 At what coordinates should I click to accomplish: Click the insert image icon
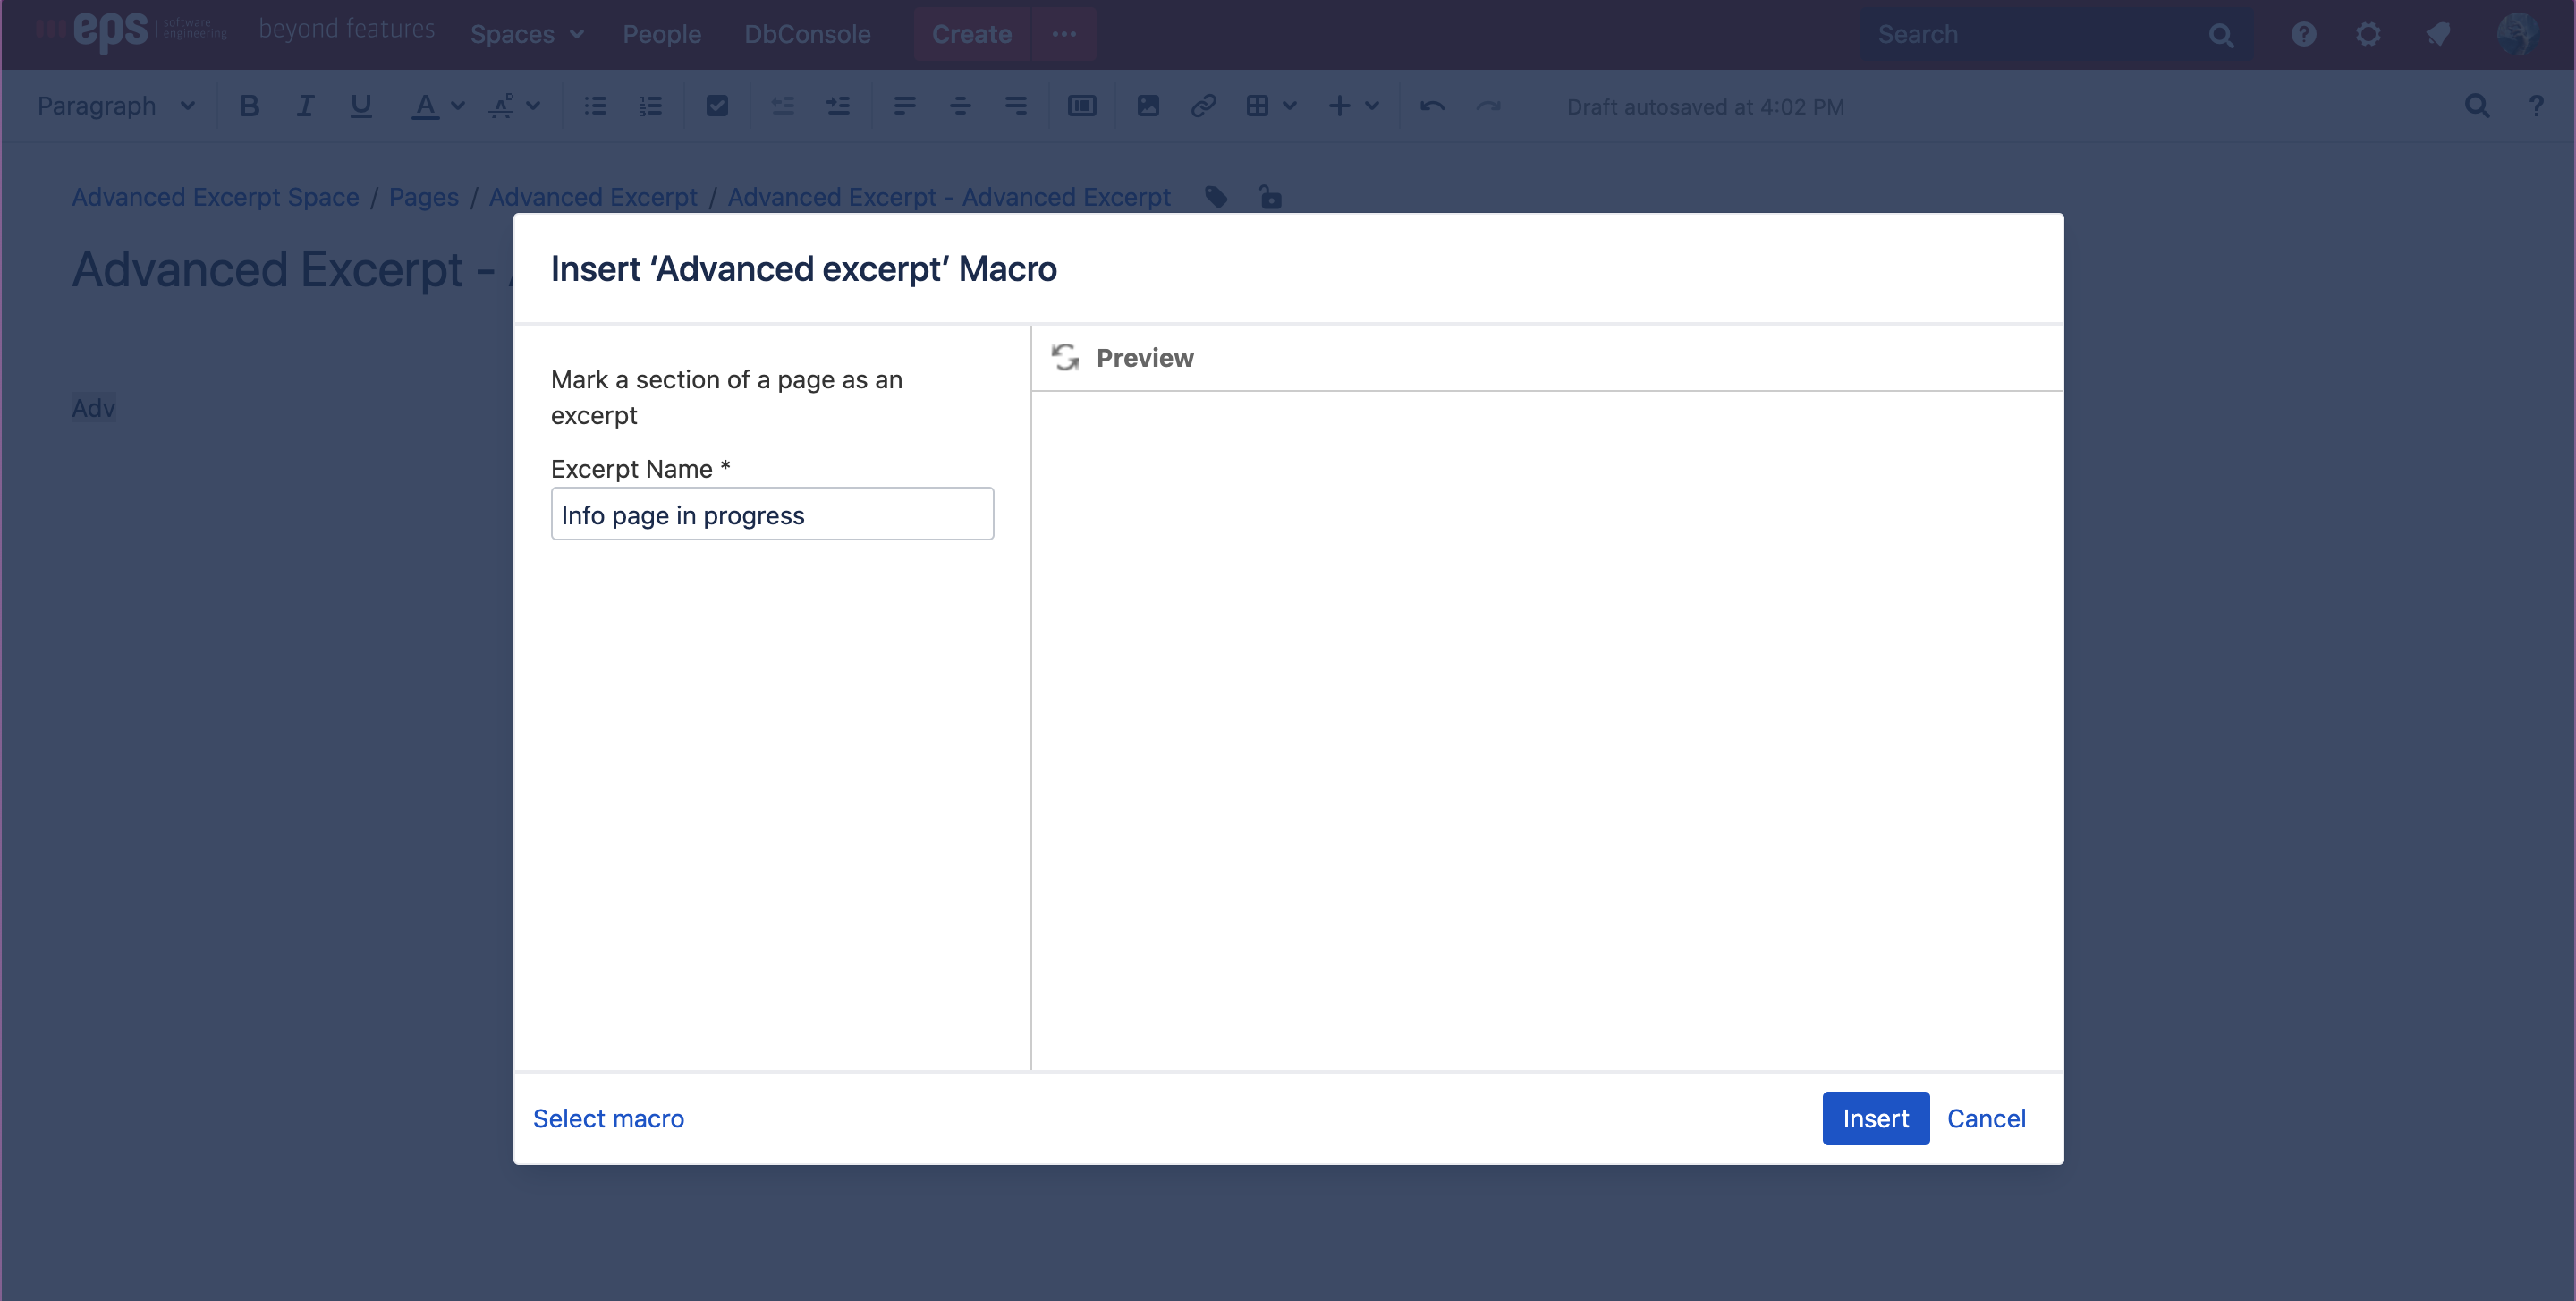(1147, 106)
